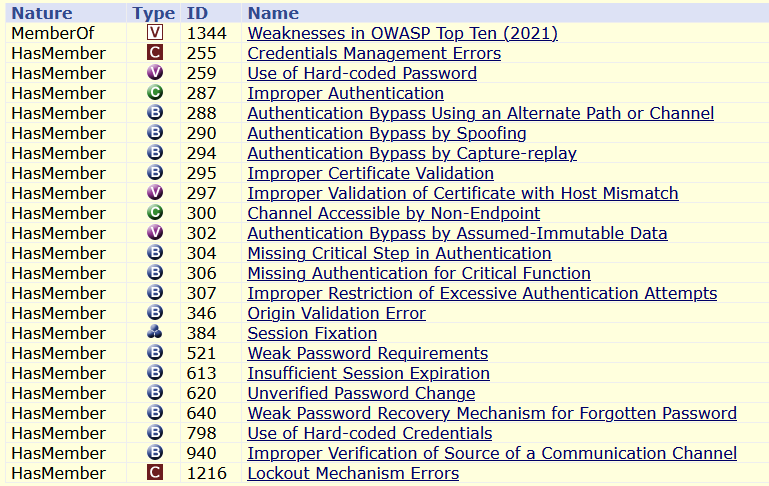The height and width of the screenshot is (486, 769).
Task: Click the Base icon for ID 304
Action: pos(154,253)
